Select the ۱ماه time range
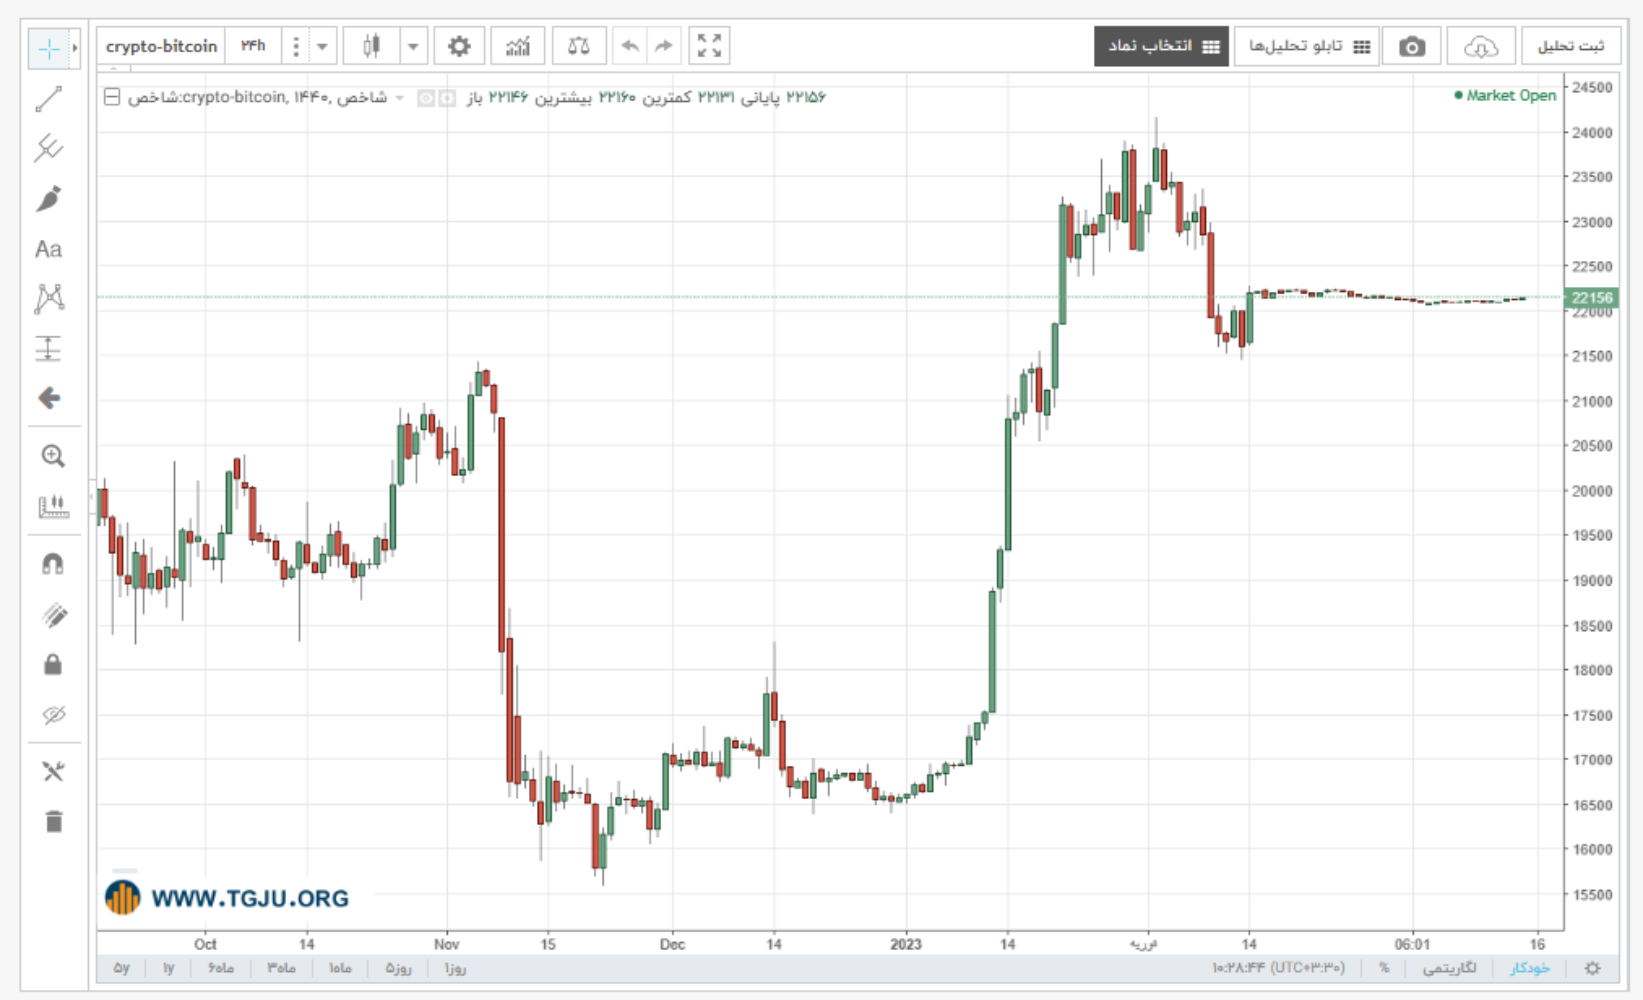Viewport: 1643px width, 1000px height. point(340,968)
